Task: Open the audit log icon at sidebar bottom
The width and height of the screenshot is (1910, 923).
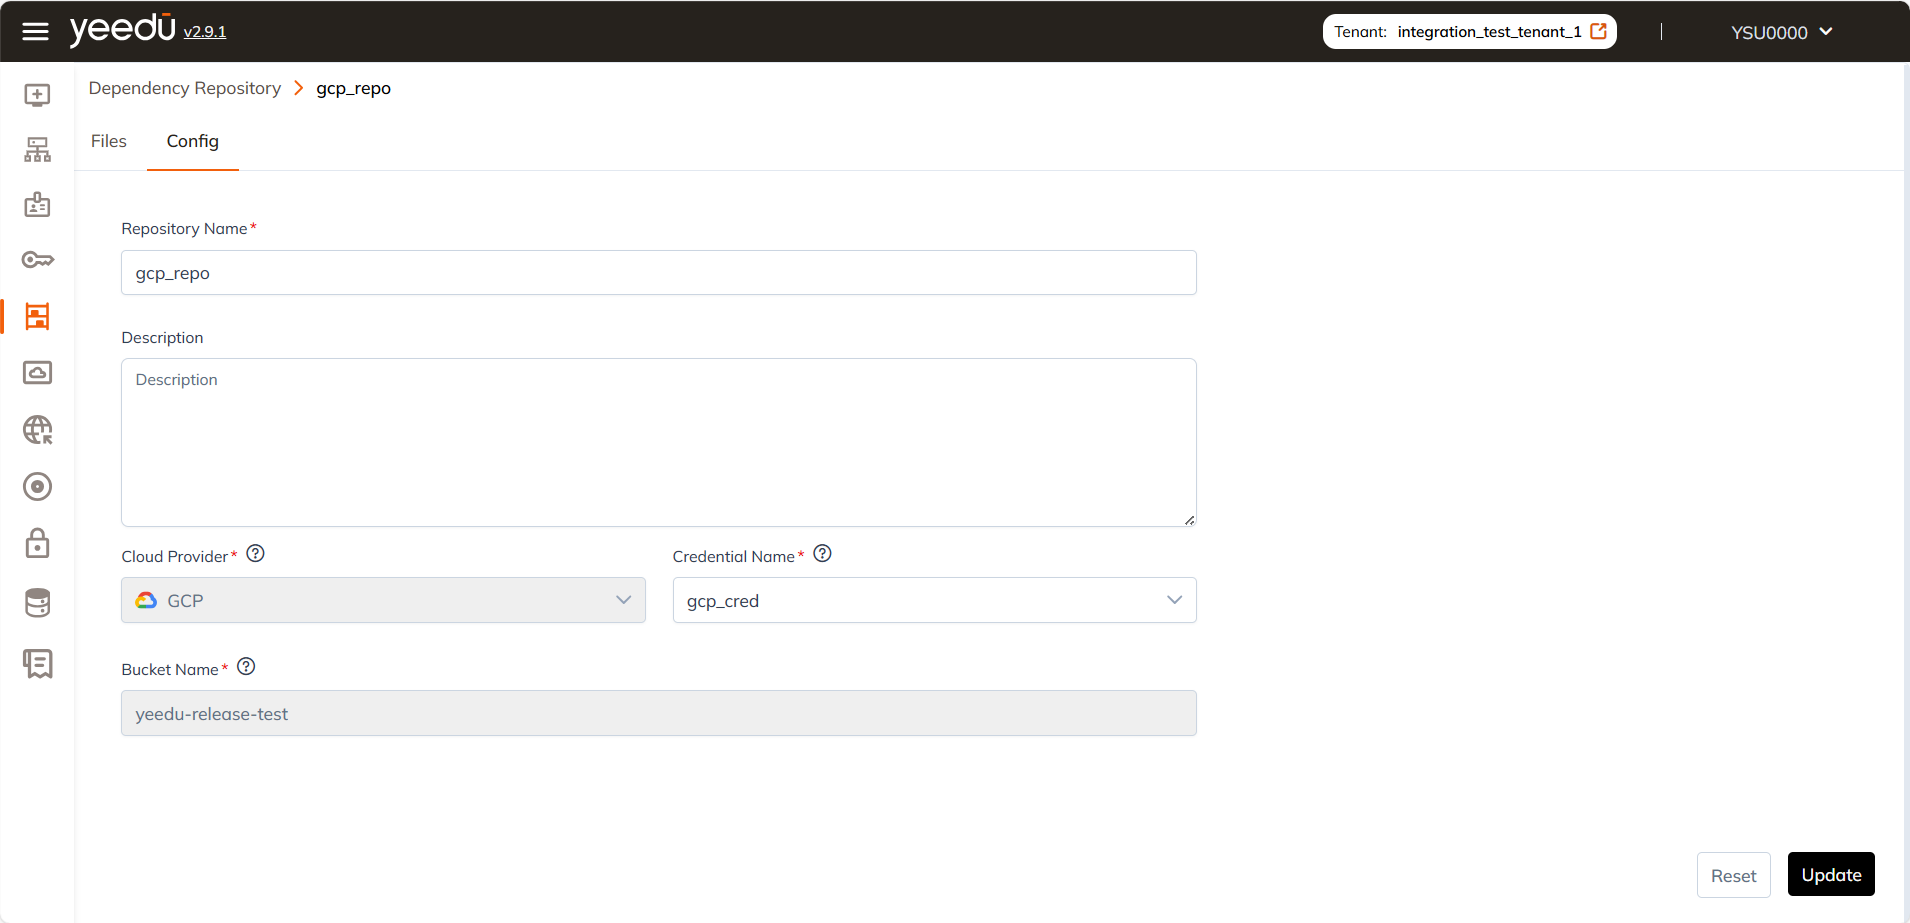Action: pyautogui.click(x=36, y=663)
